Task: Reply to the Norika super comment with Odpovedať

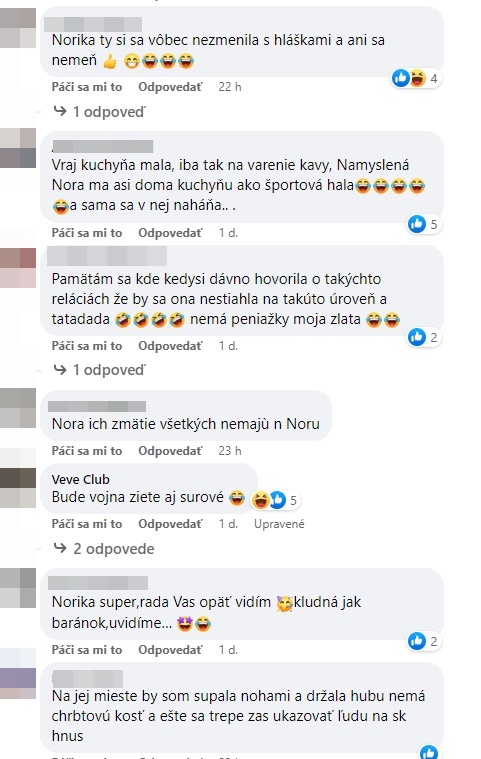Action: tap(170, 650)
